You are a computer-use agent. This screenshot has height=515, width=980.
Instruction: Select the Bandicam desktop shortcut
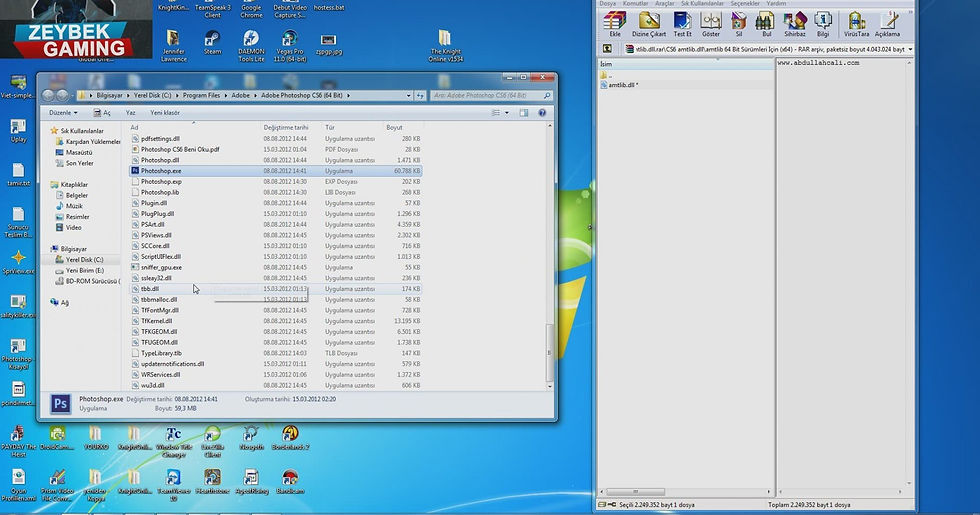(289, 481)
